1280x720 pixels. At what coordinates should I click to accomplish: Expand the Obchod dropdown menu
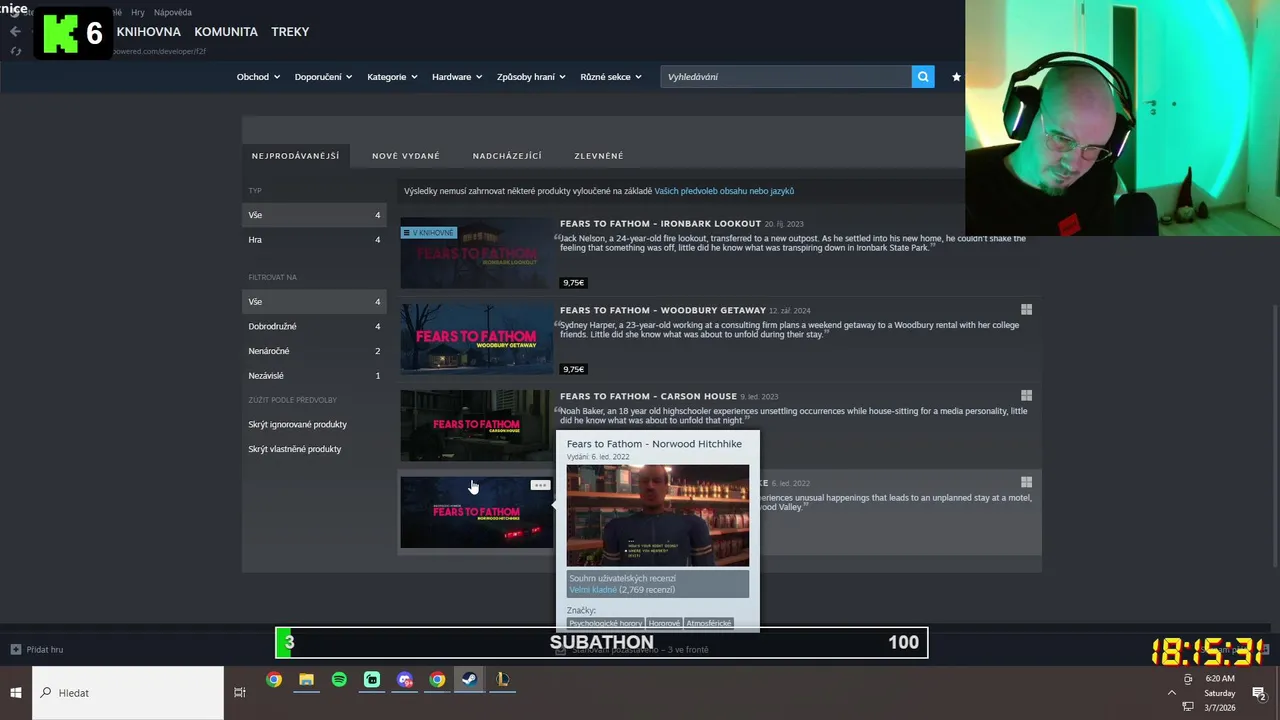click(x=258, y=77)
